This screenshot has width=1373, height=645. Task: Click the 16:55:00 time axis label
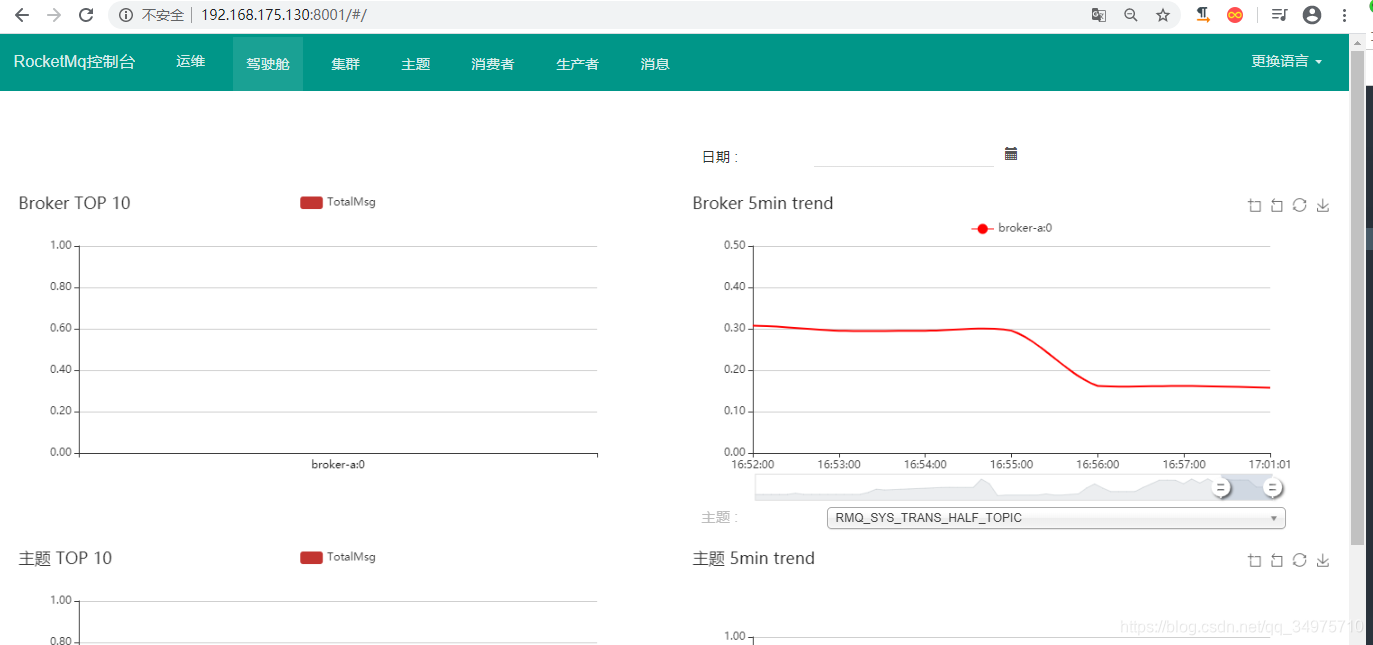pyautogui.click(x=1011, y=464)
